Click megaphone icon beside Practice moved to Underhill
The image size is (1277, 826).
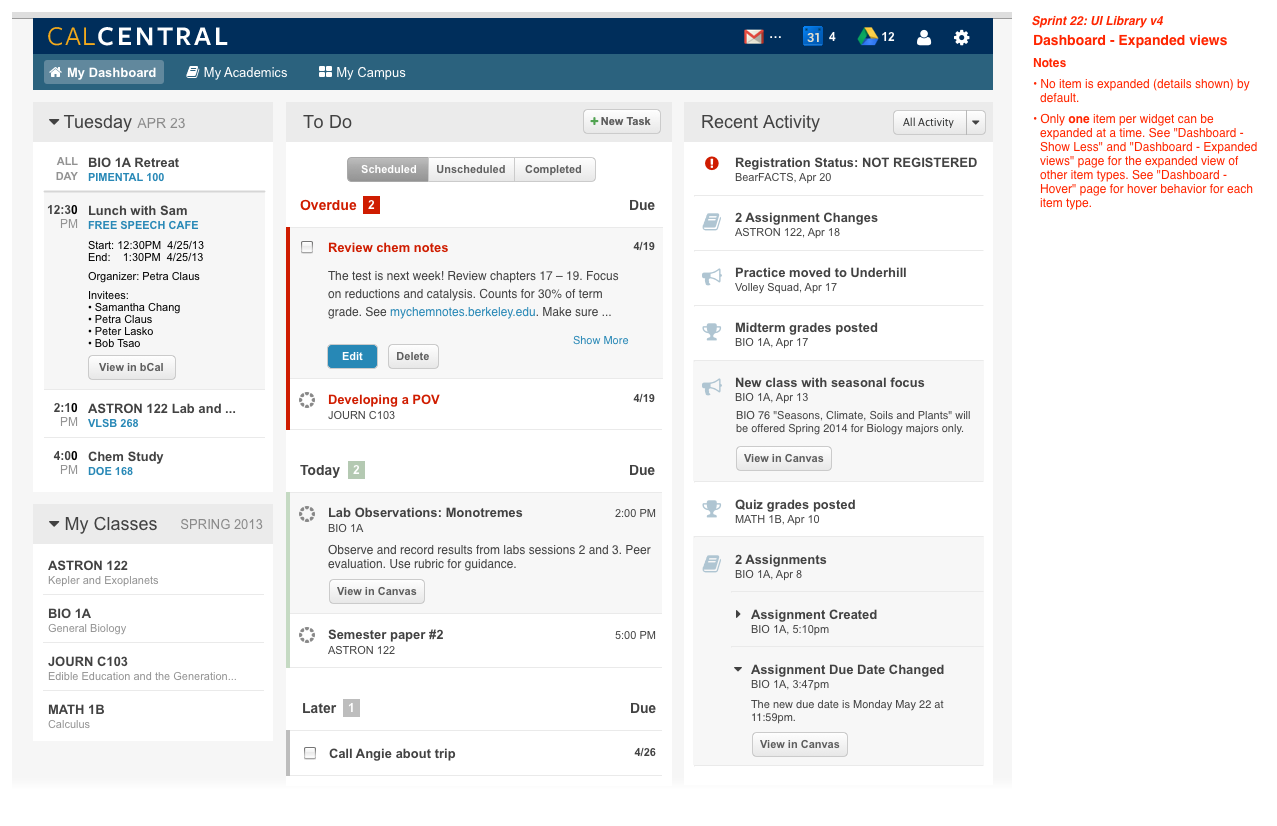point(712,278)
